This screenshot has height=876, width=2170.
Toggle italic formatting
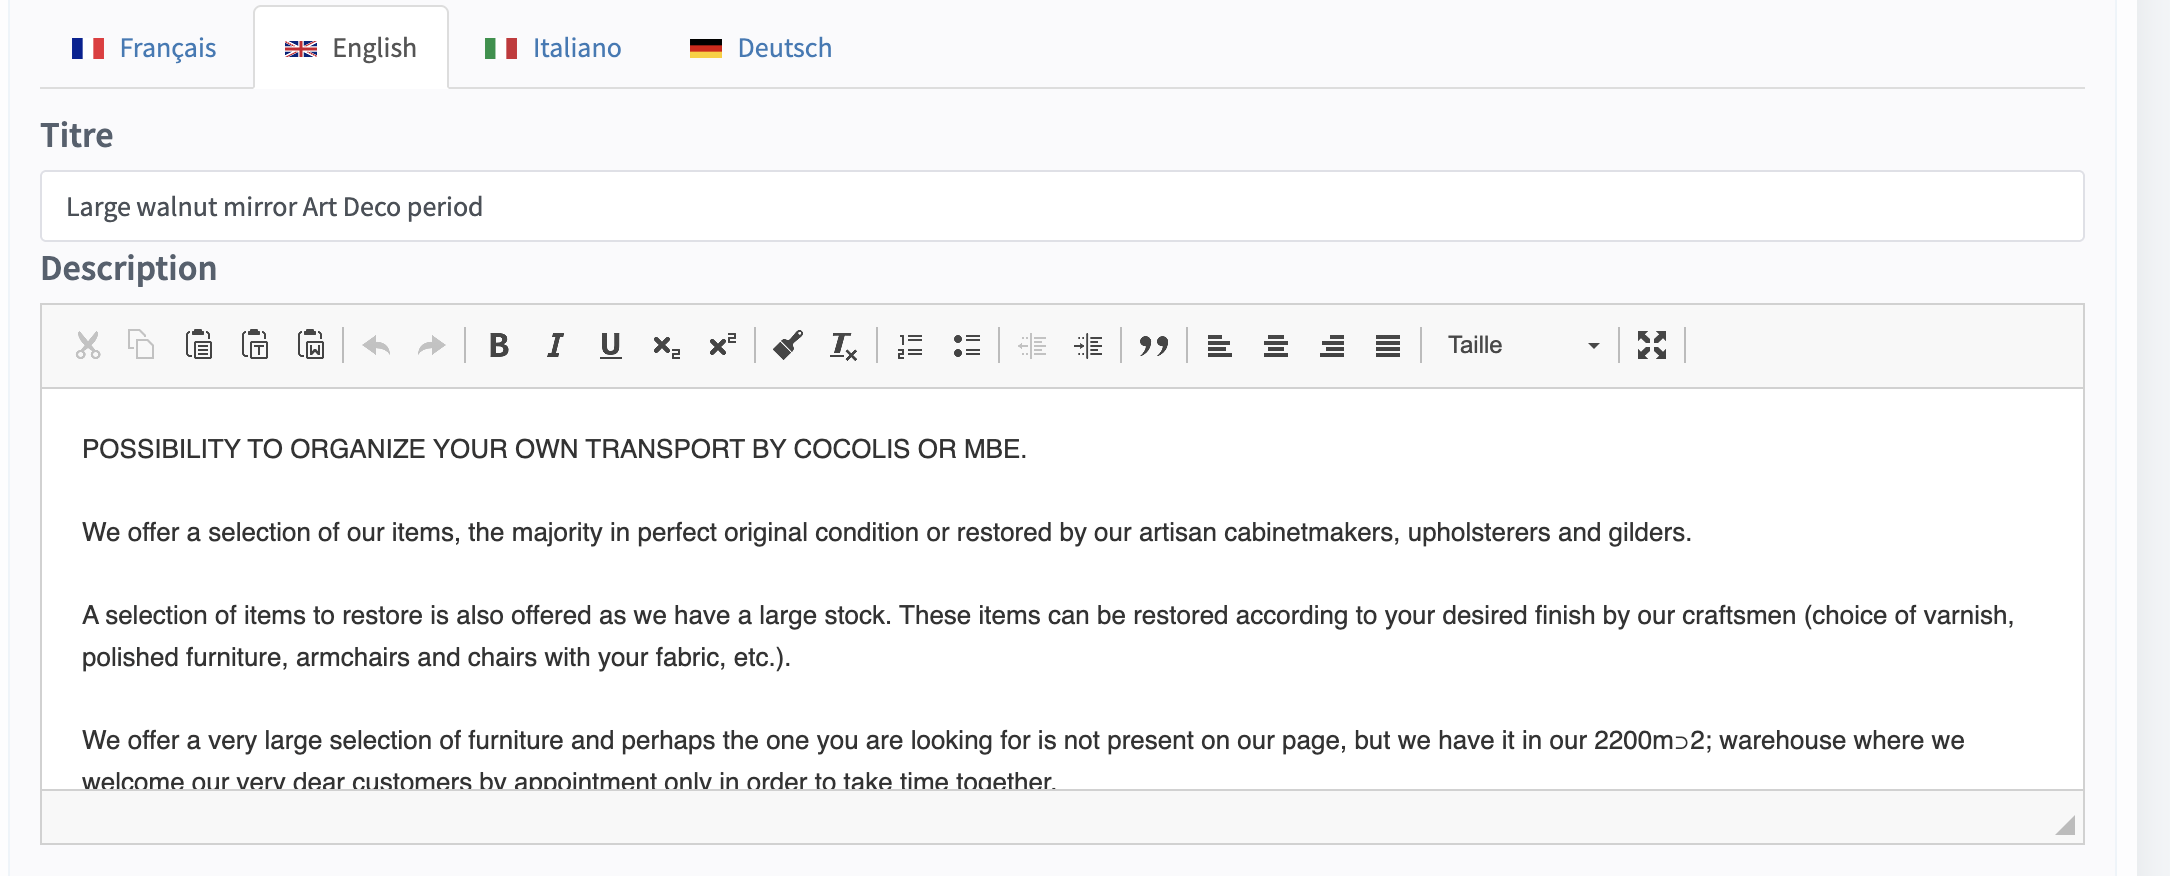(554, 346)
